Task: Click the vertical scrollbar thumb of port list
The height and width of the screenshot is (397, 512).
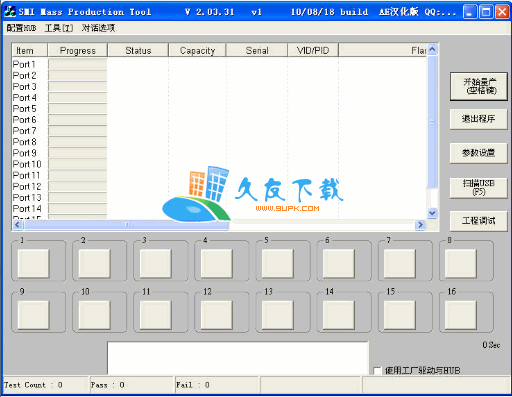Action: [x=432, y=122]
